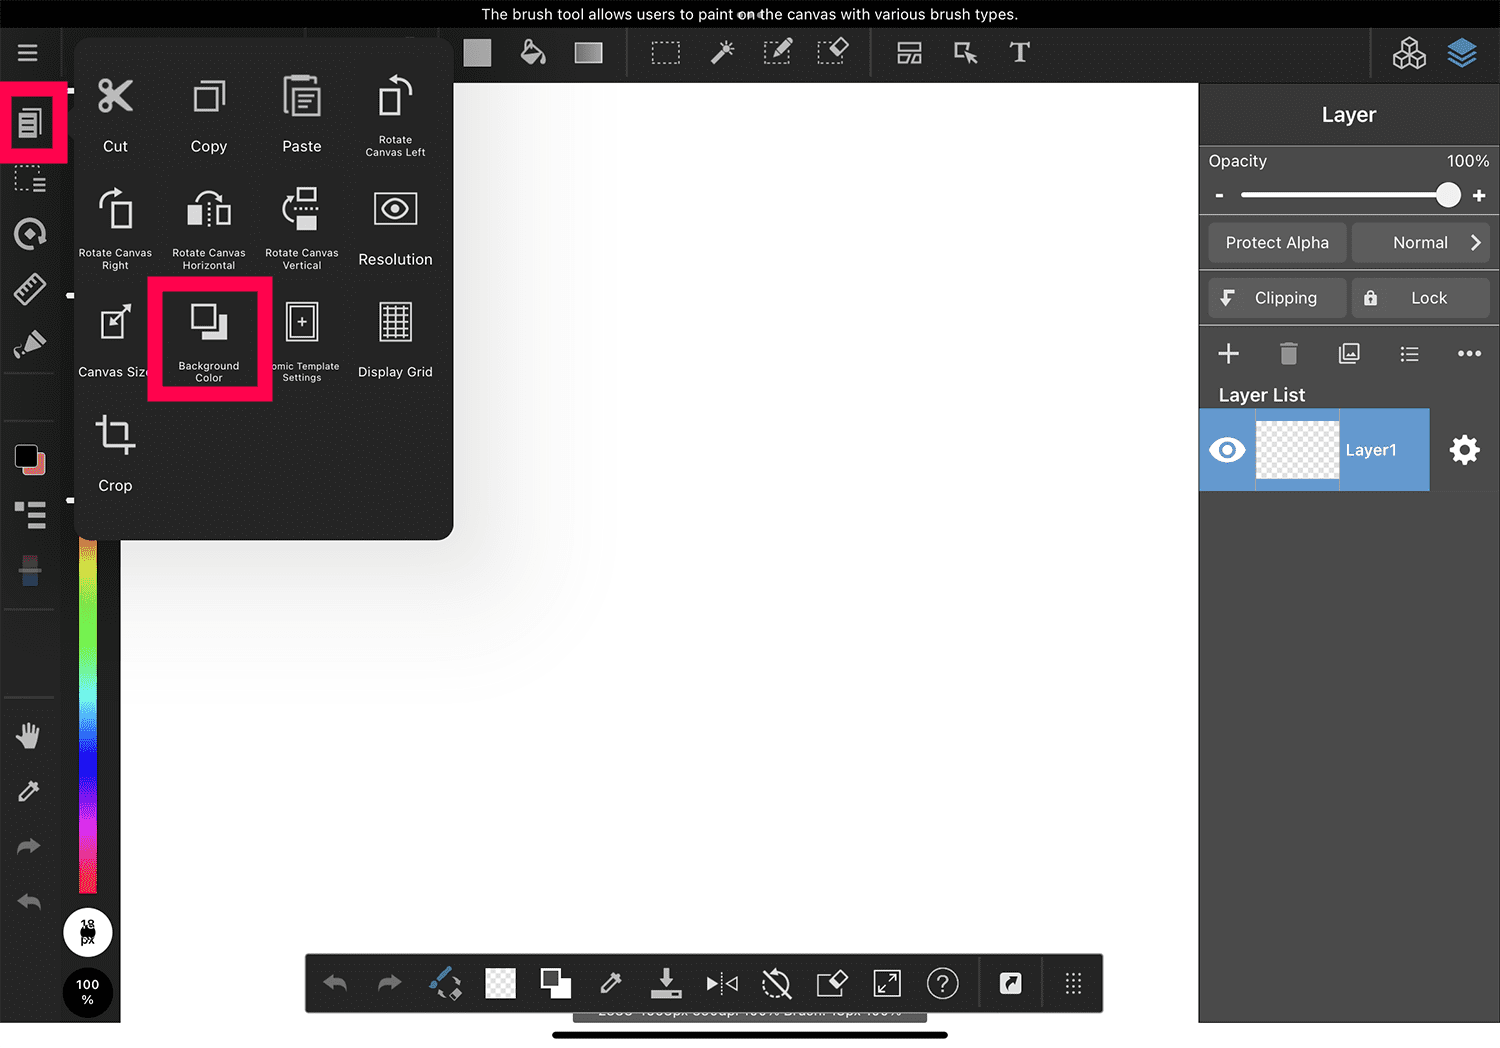
Task: Delete the layer using the trash icon
Action: point(1288,353)
